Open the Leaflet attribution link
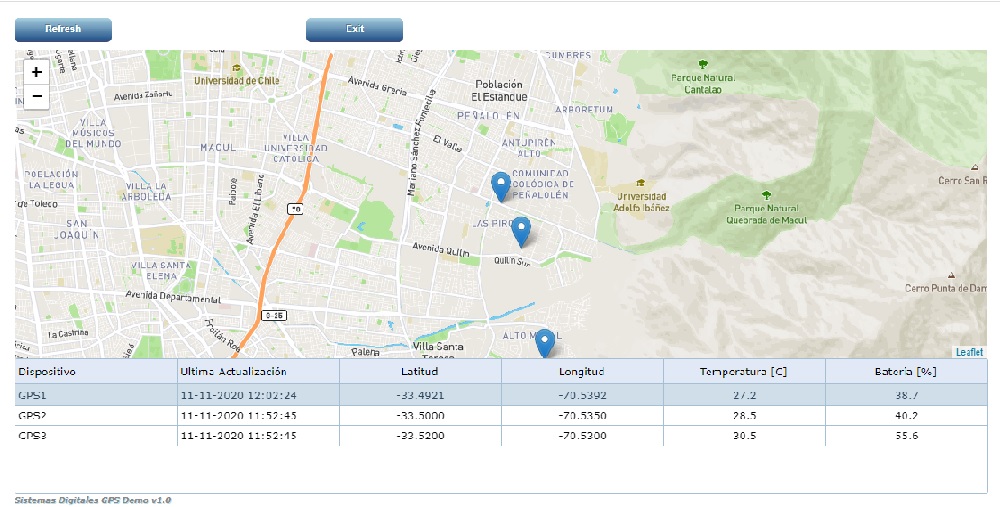Viewport: 1000px width, 507px height. 969,352
